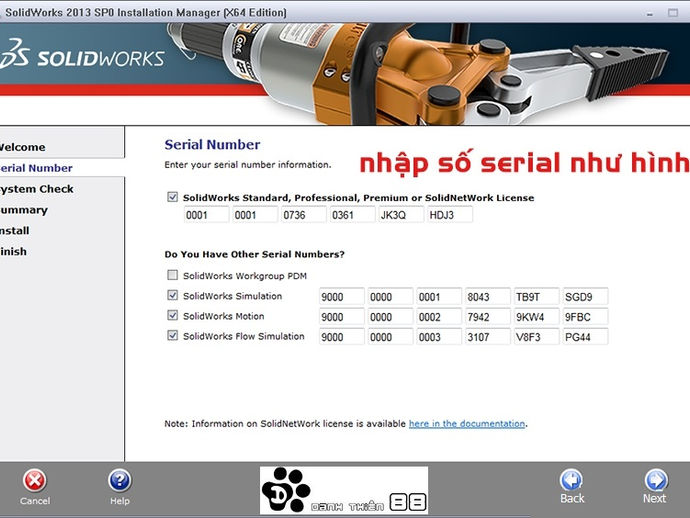This screenshot has height=518, width=690.
Task: Click the 'Serial Number' page heading
Action: pos(212,144)
